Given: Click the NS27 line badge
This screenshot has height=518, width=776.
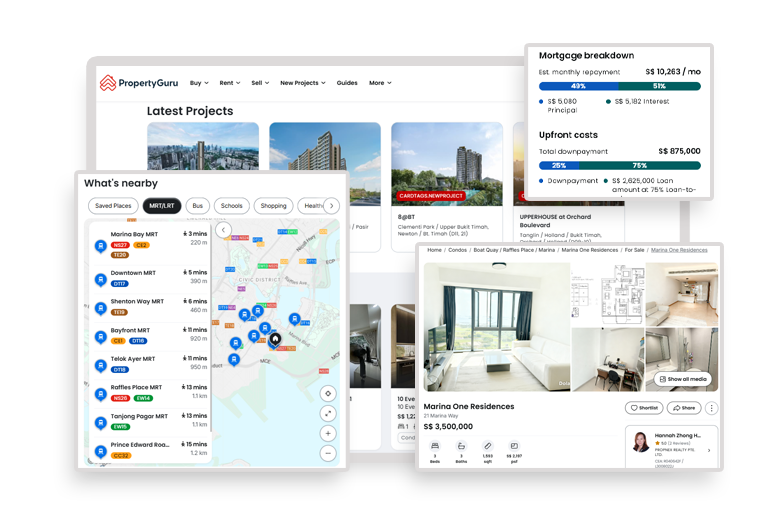Looking at the screenshot, I should coord(120,245).
